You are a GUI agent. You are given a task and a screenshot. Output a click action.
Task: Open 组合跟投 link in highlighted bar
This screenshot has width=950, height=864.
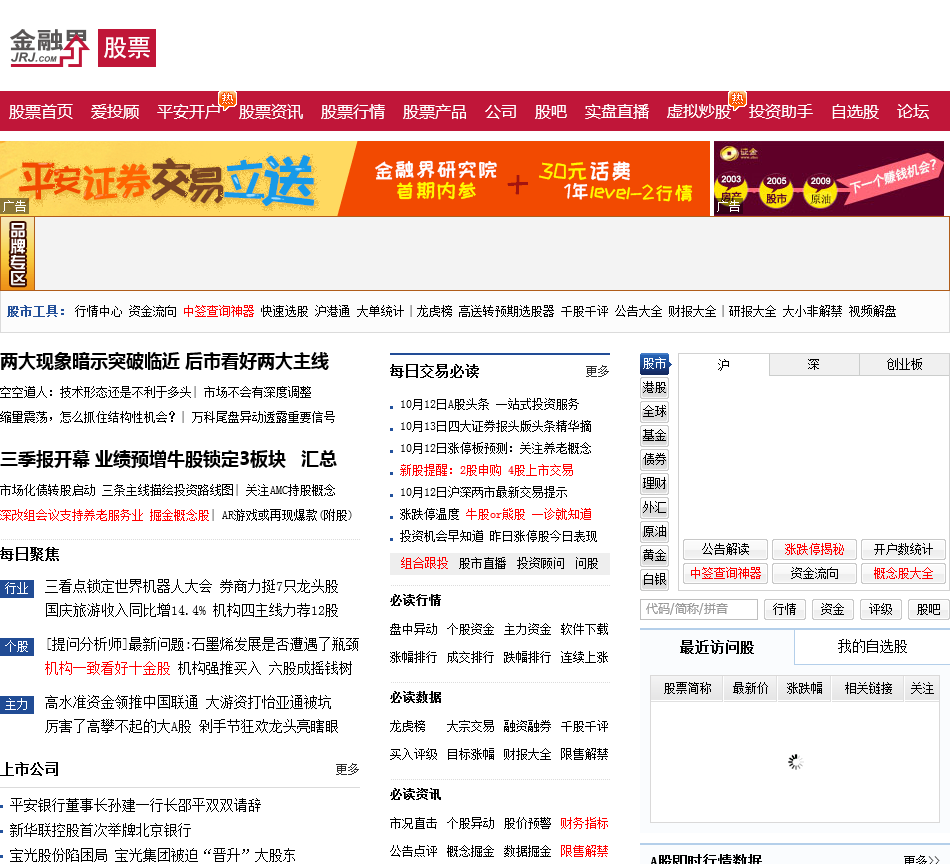424,563
